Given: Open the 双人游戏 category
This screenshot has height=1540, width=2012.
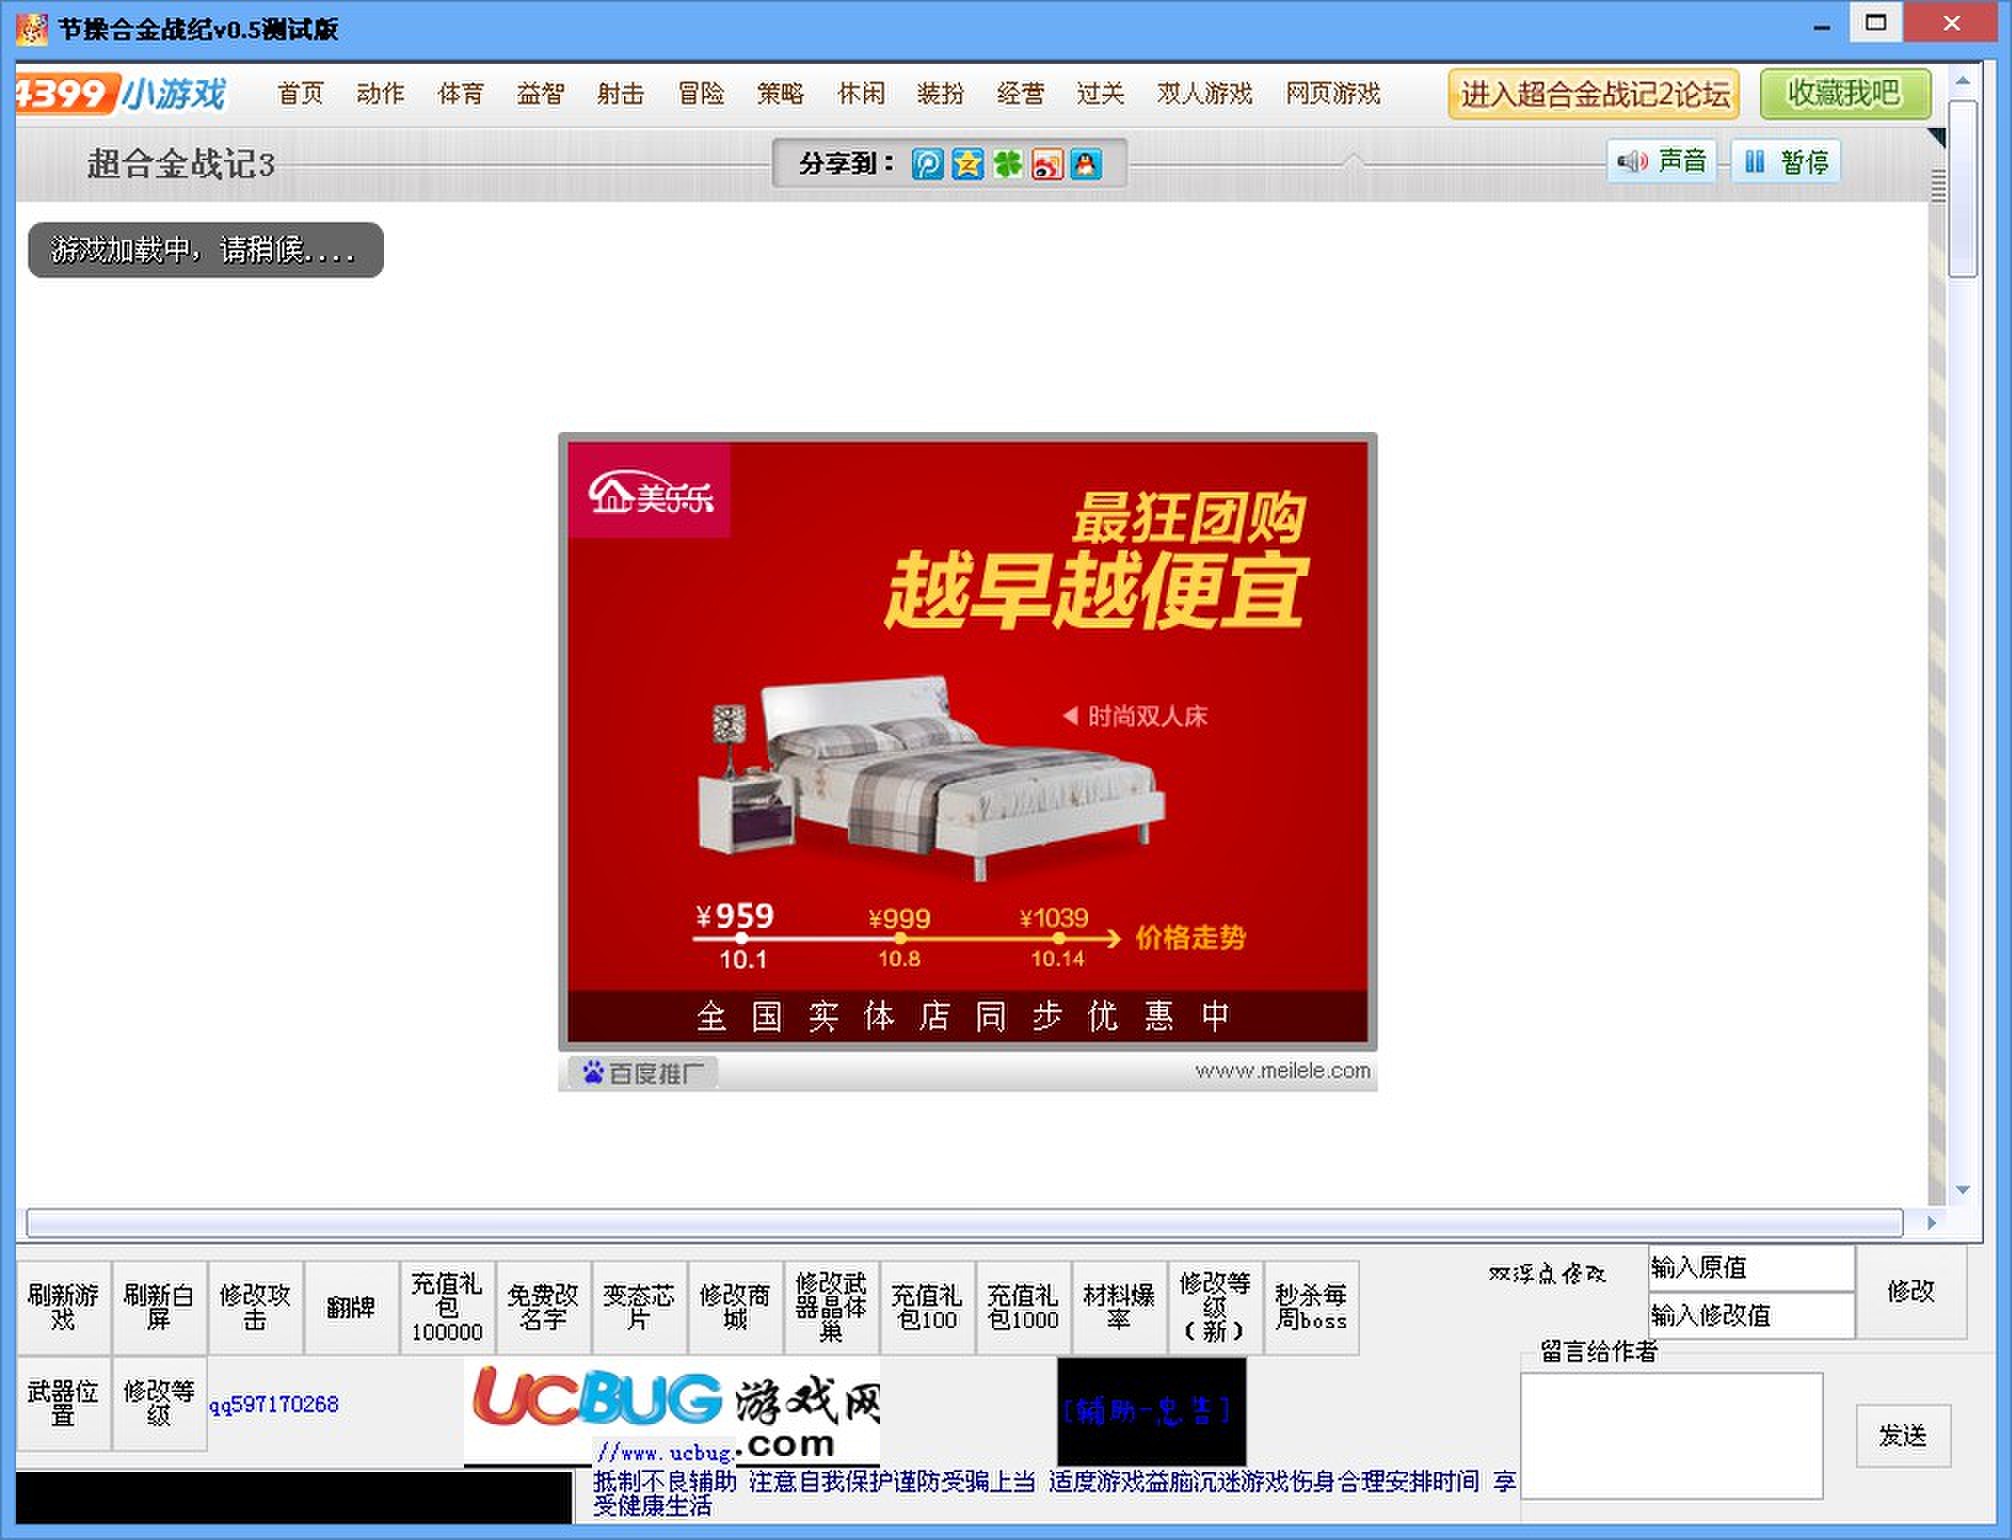Looking at the screenshot, I should 1204,93.
